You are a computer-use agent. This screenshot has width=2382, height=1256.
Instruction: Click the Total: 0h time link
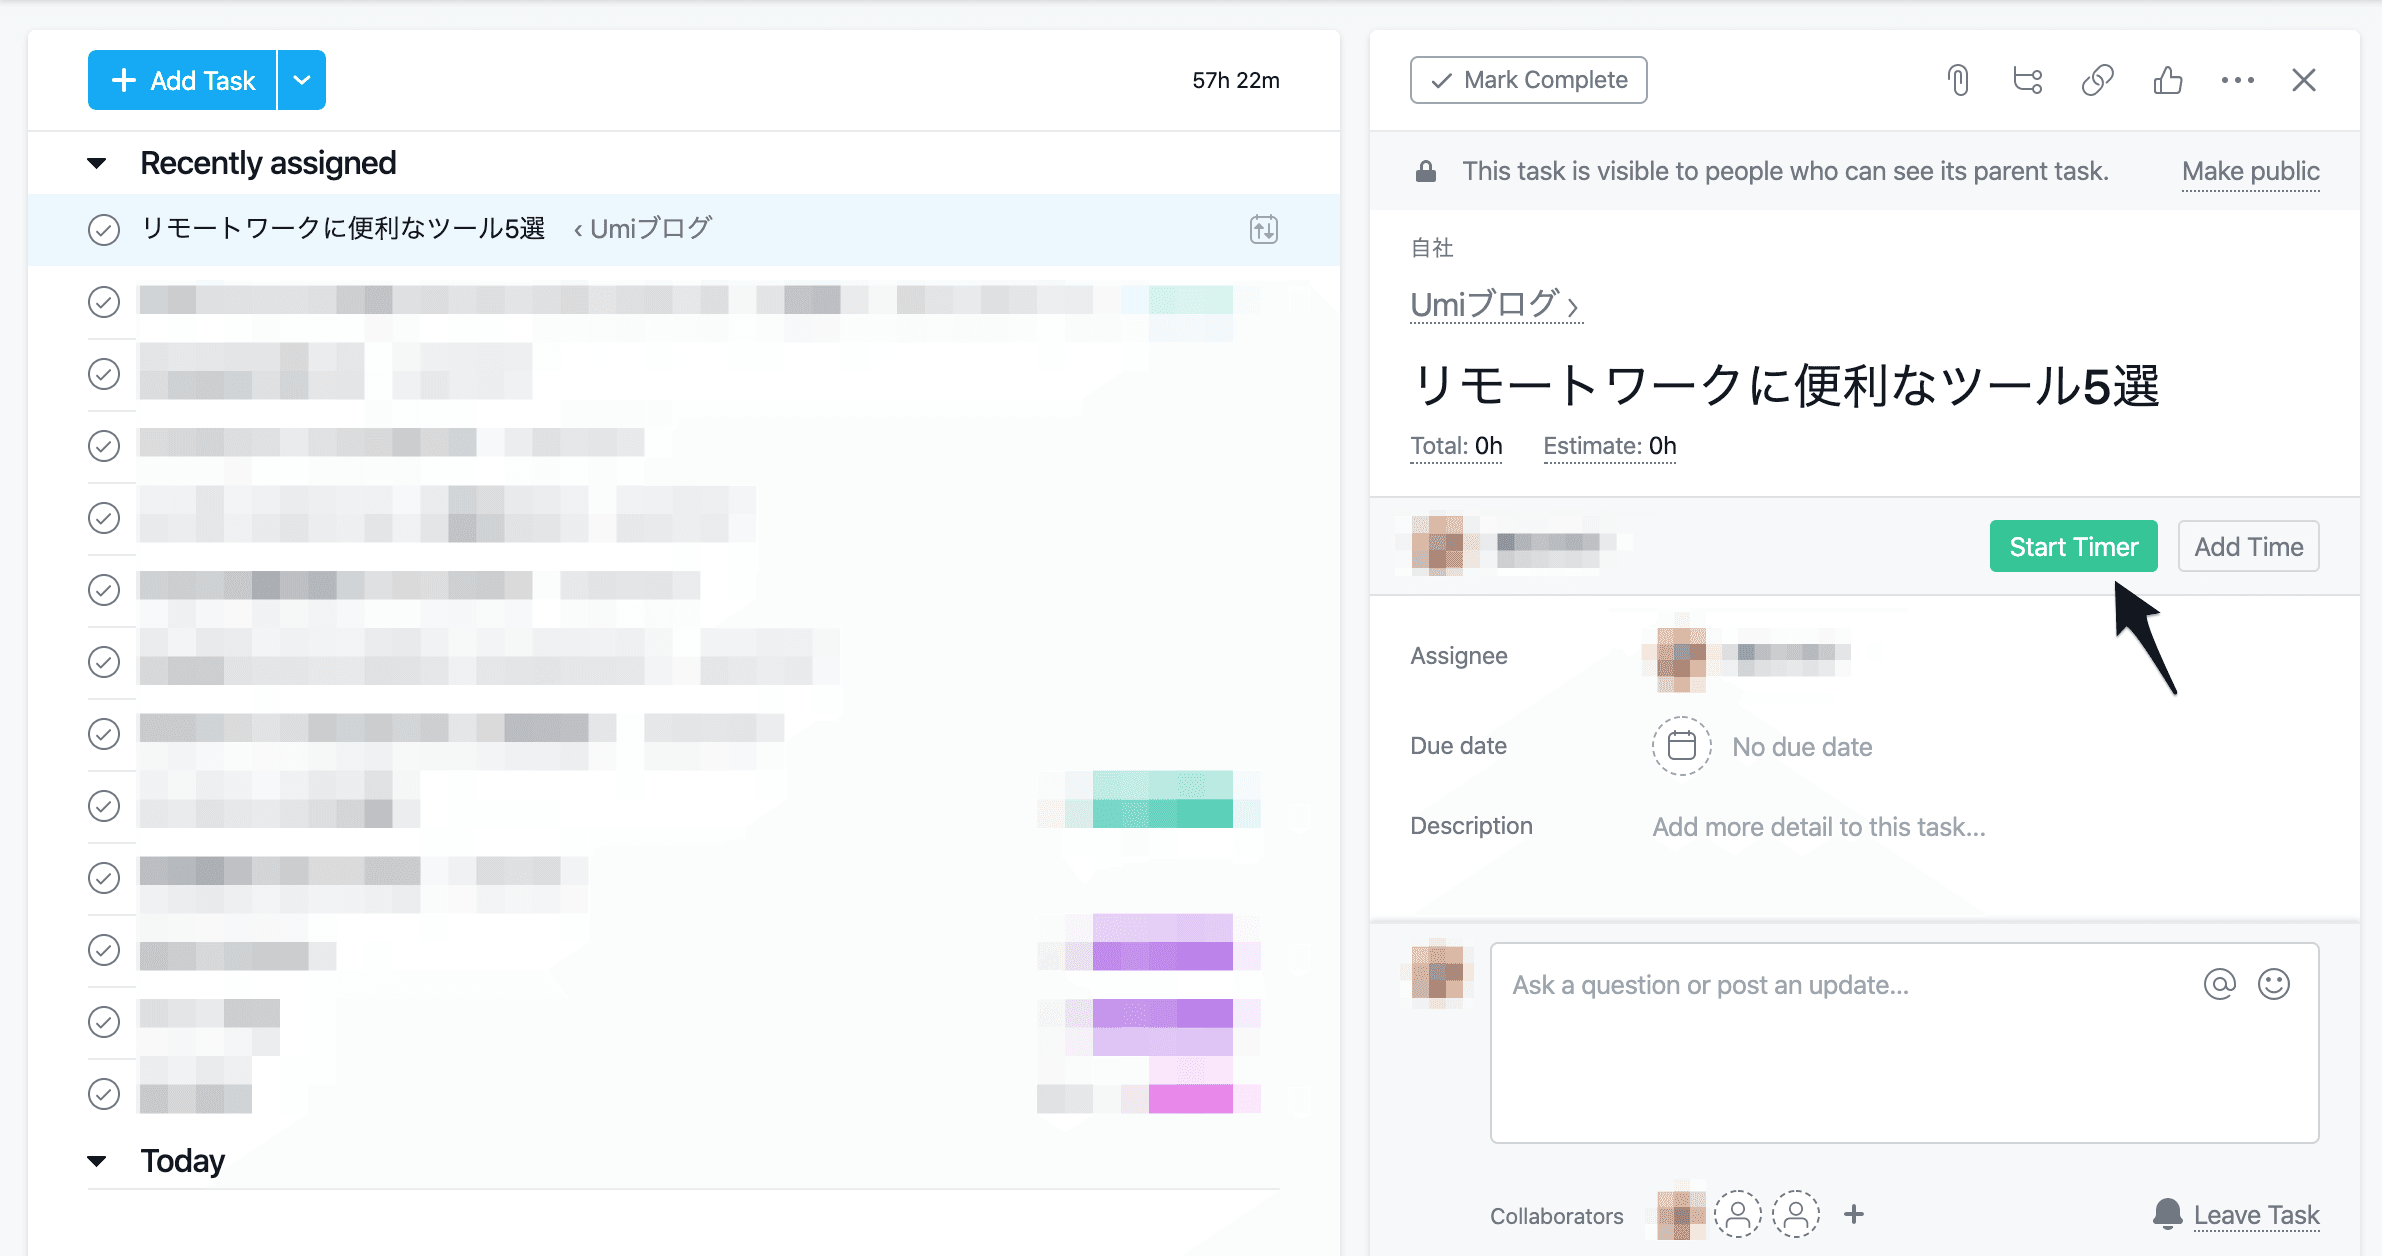click(1456, 446)
